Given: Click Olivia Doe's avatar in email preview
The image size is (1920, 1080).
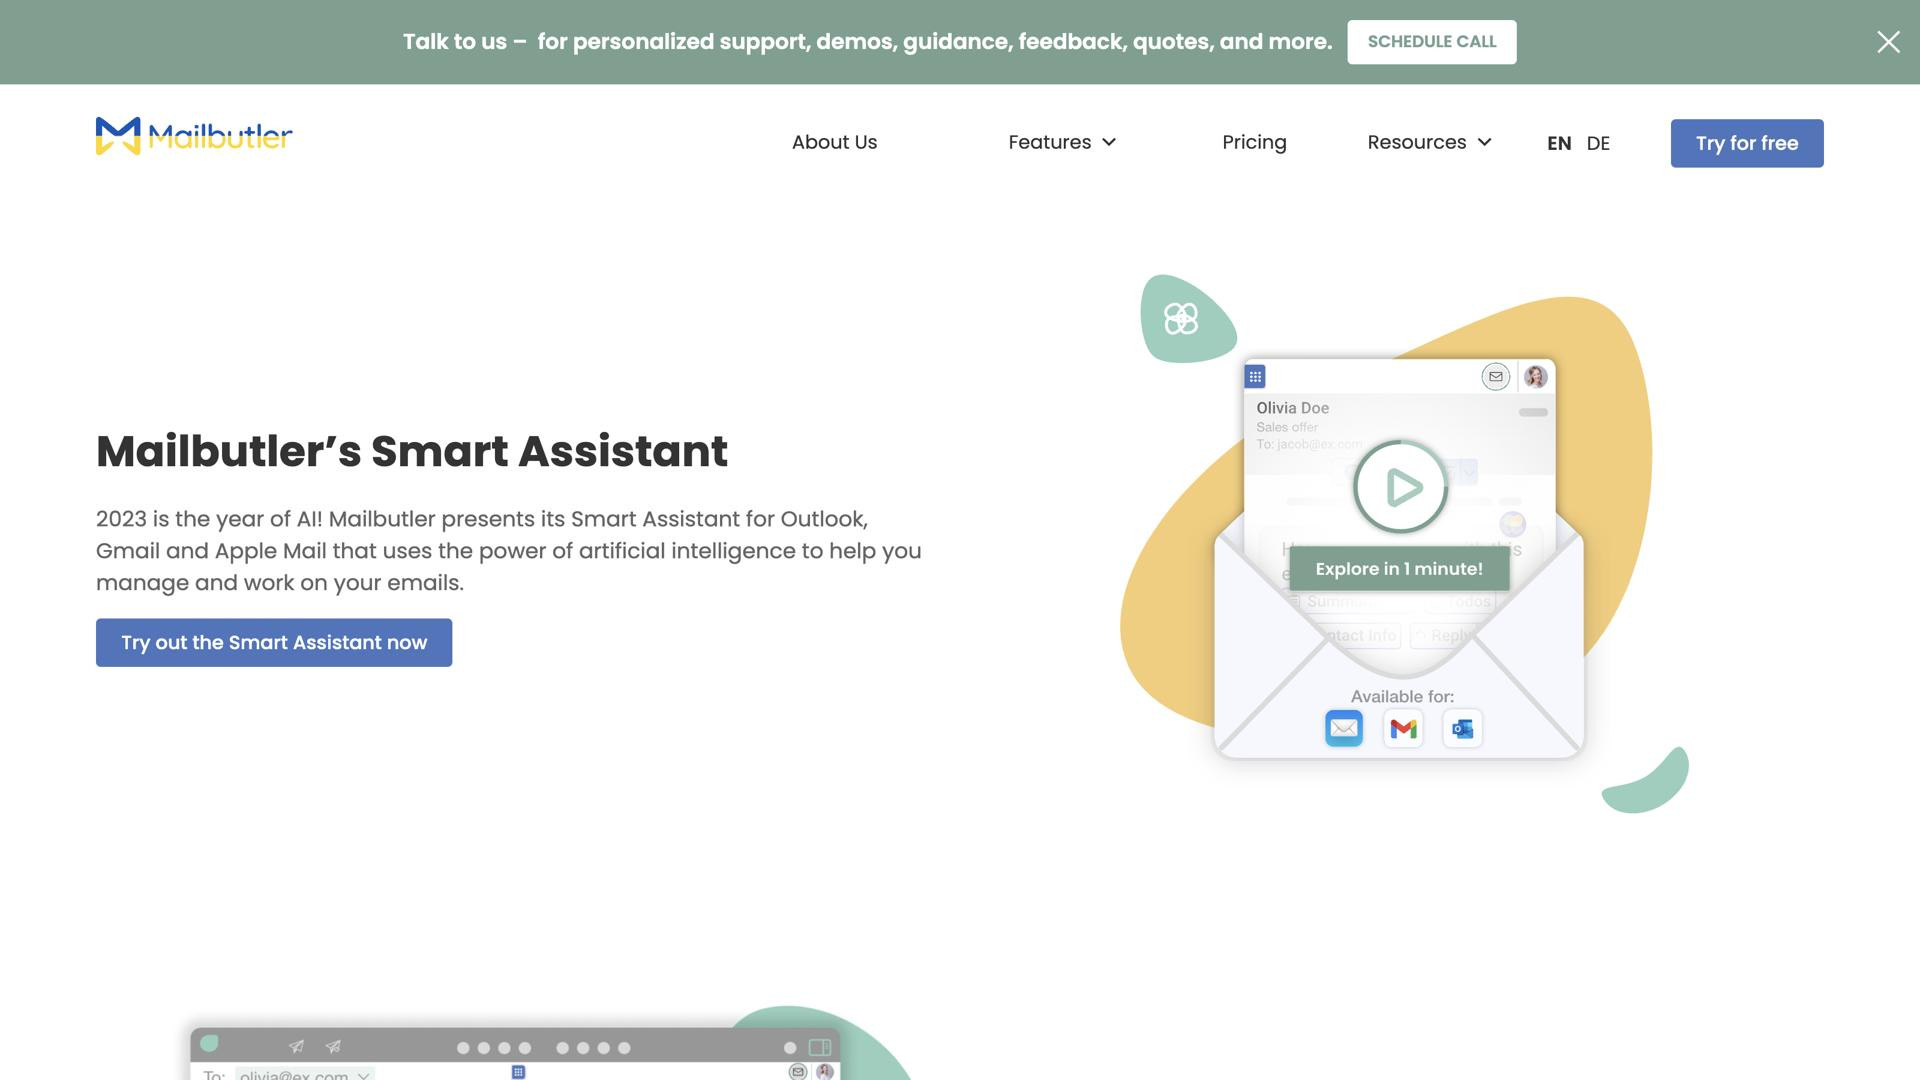Looking at the screenshot, I should click(1535, 376).
